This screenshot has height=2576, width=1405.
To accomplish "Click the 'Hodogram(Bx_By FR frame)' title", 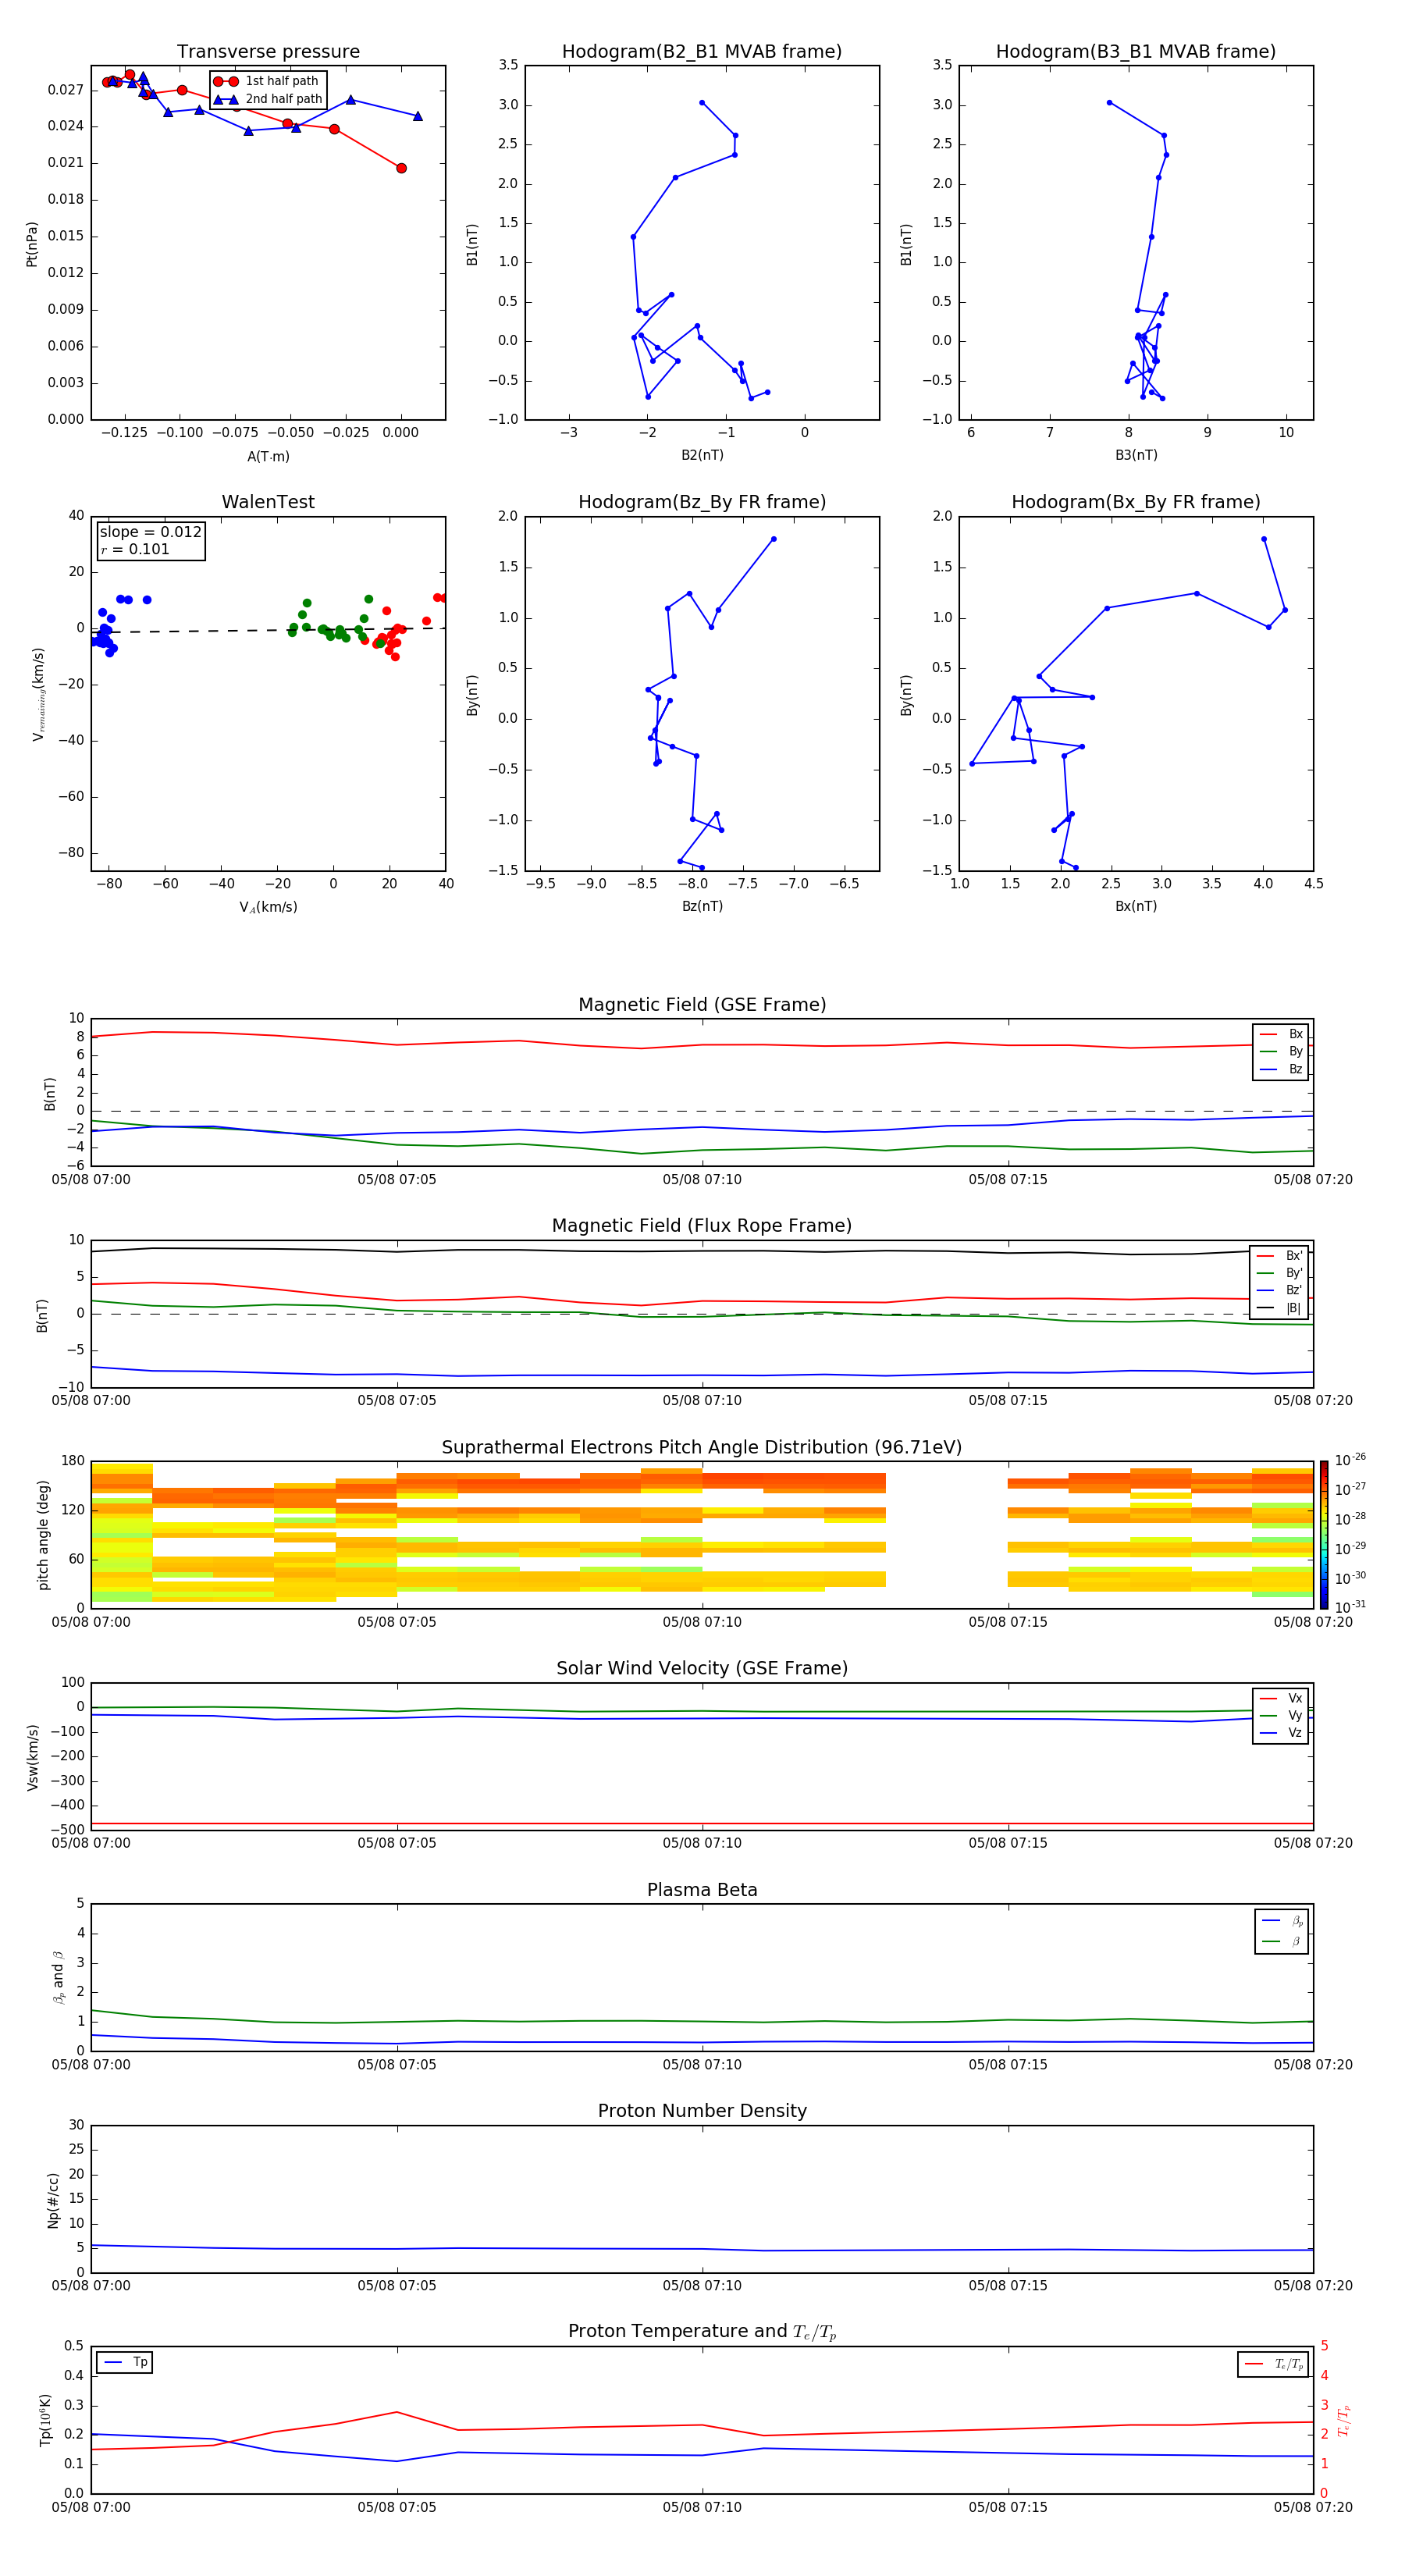I will click(x=1136, y=502).
